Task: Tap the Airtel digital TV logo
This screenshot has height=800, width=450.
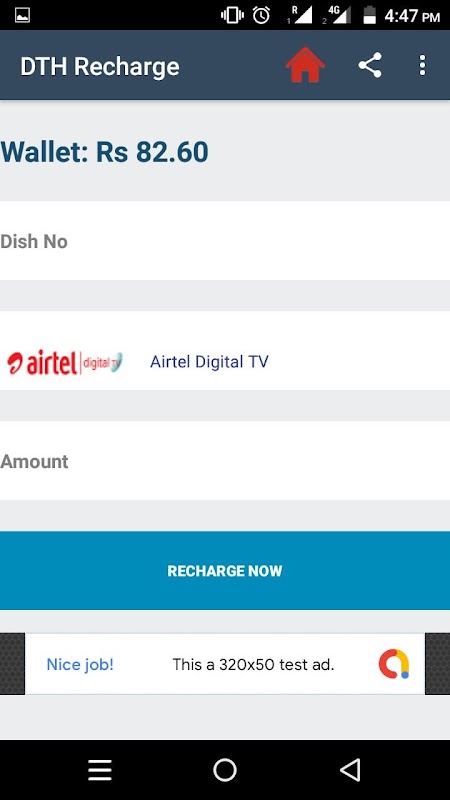Action: point(65,362)
